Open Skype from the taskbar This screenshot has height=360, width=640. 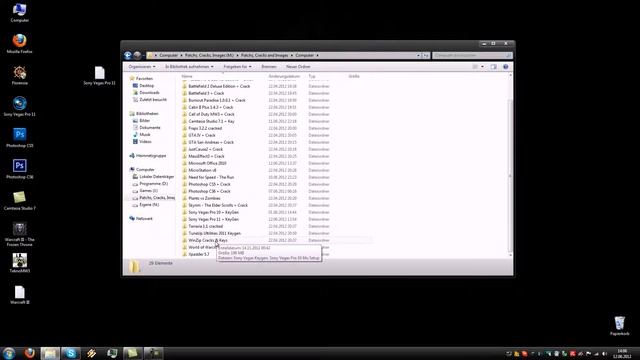click(71, 353)
